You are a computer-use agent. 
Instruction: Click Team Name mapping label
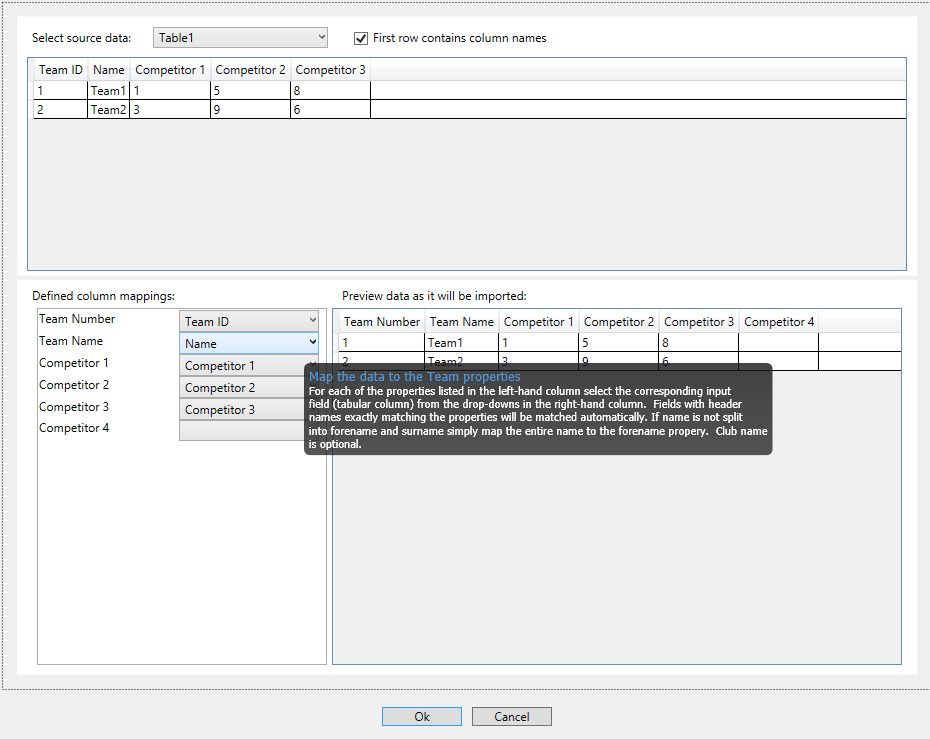tap(71, 341)
